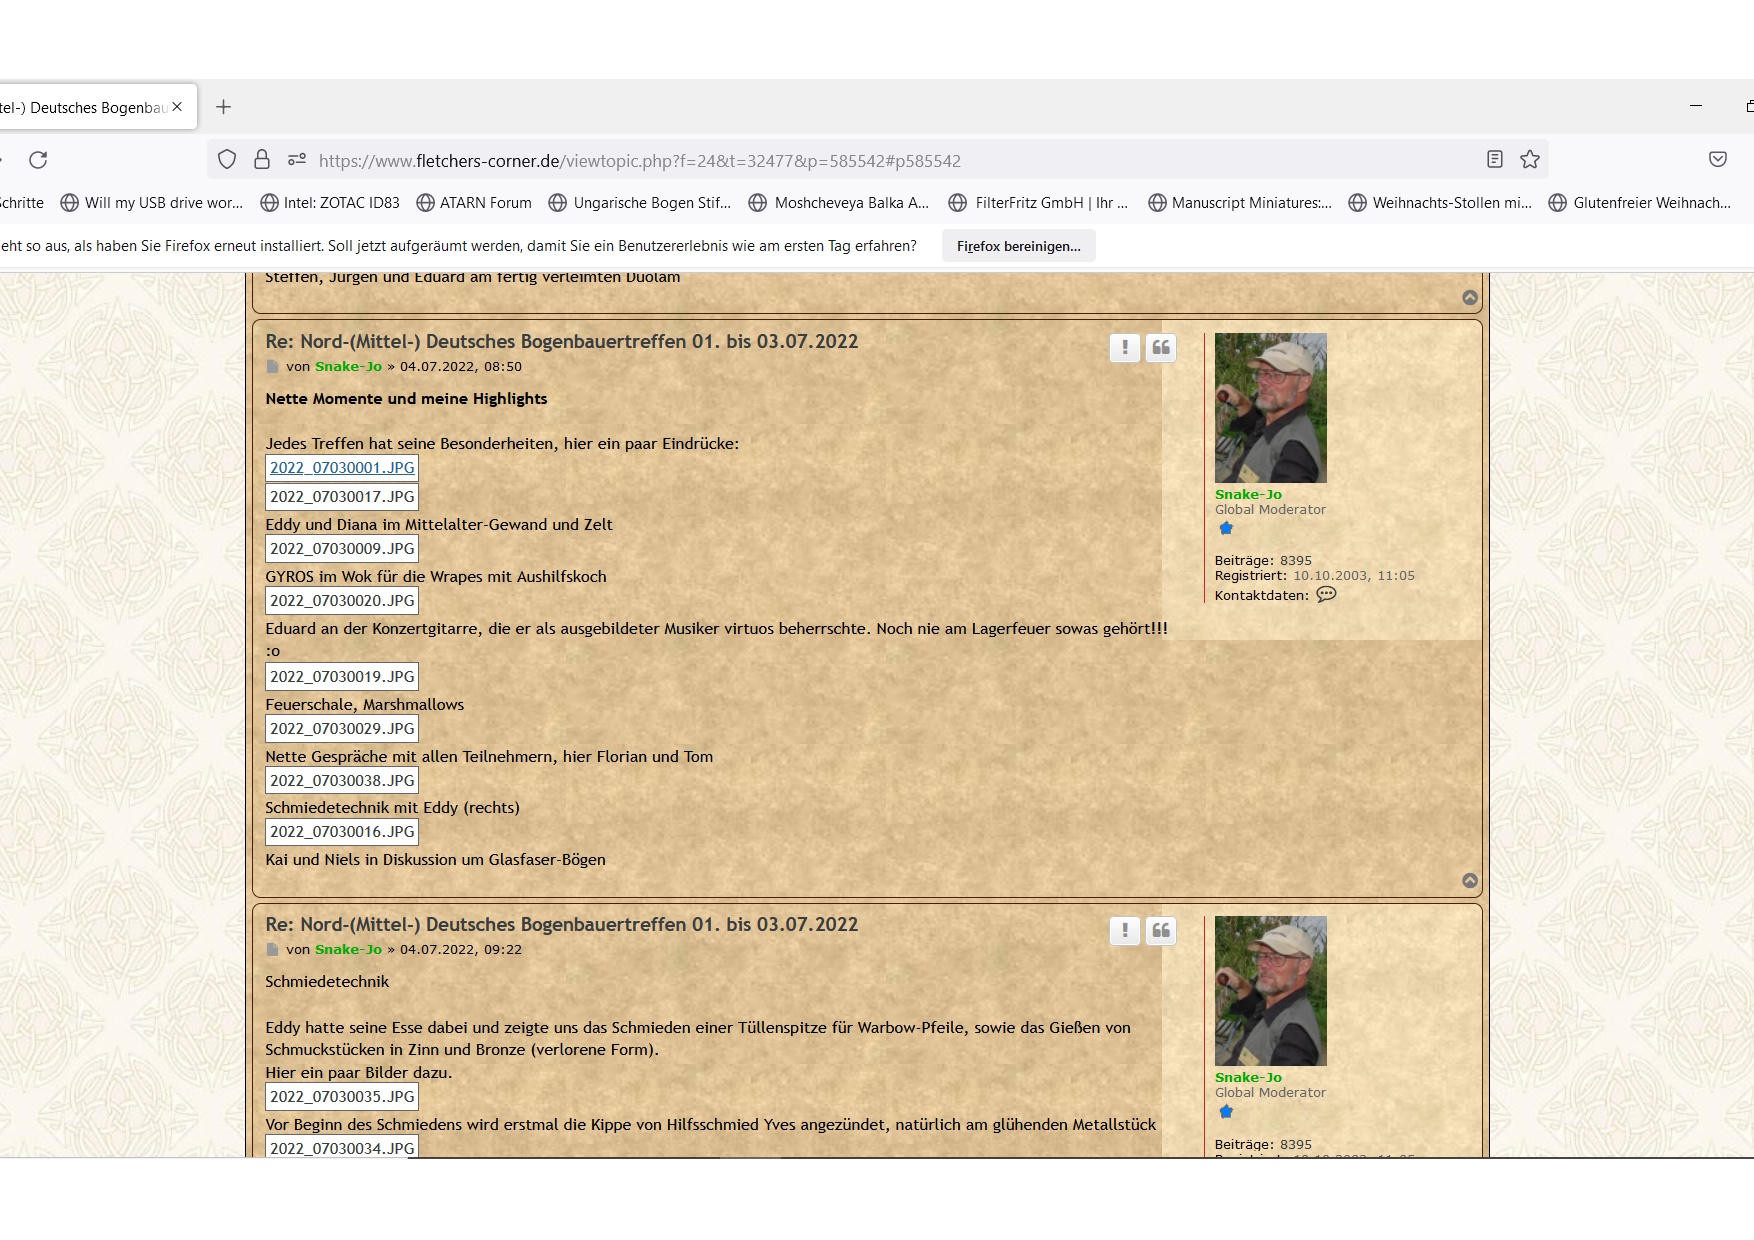The width and height of the screenshot is (1754, 1240).
Task: Open the tracking protection shield icon
Action: pyautogui.click(x=227, y=160)
